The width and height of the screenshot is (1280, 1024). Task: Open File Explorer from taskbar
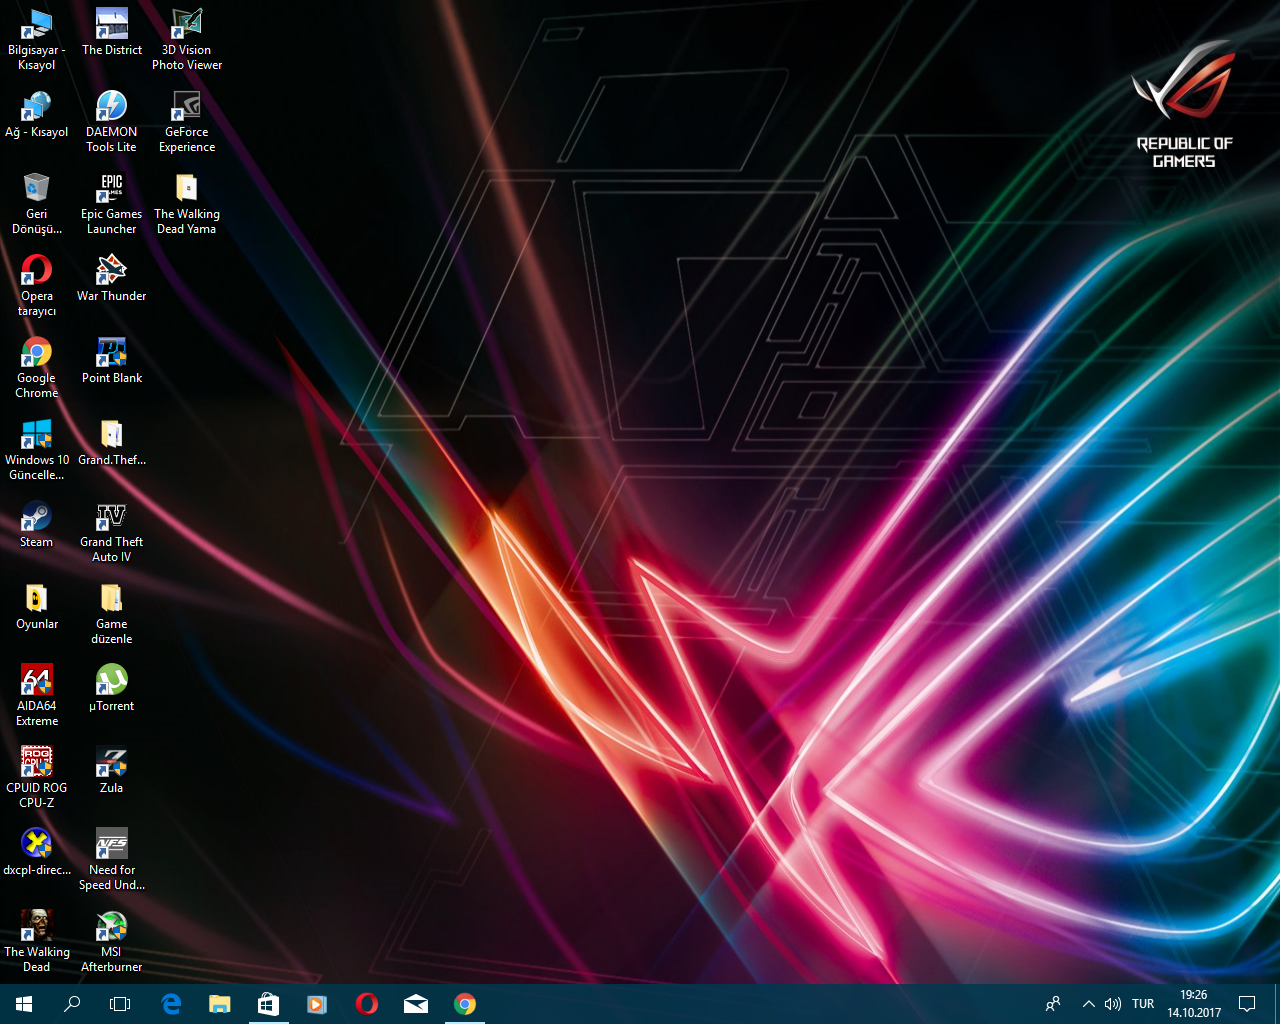(x=220, y=1004)
